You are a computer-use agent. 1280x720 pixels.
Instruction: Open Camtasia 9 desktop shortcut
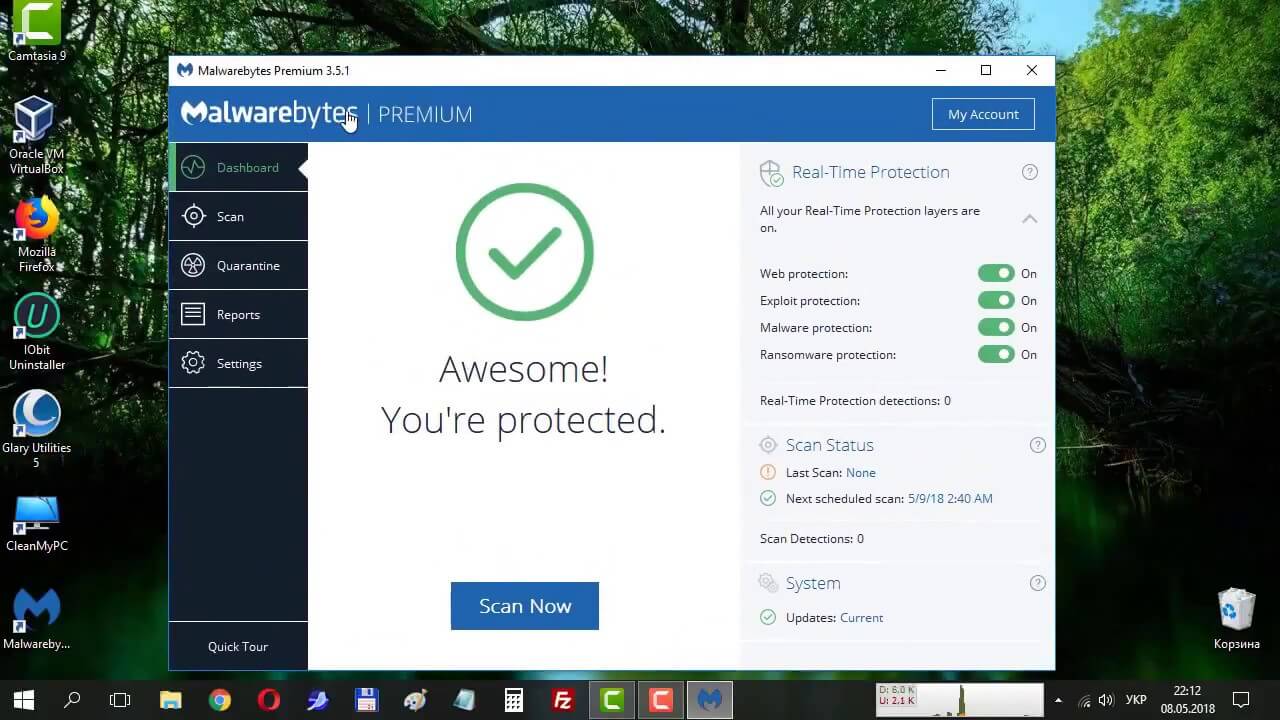[37, 32]
